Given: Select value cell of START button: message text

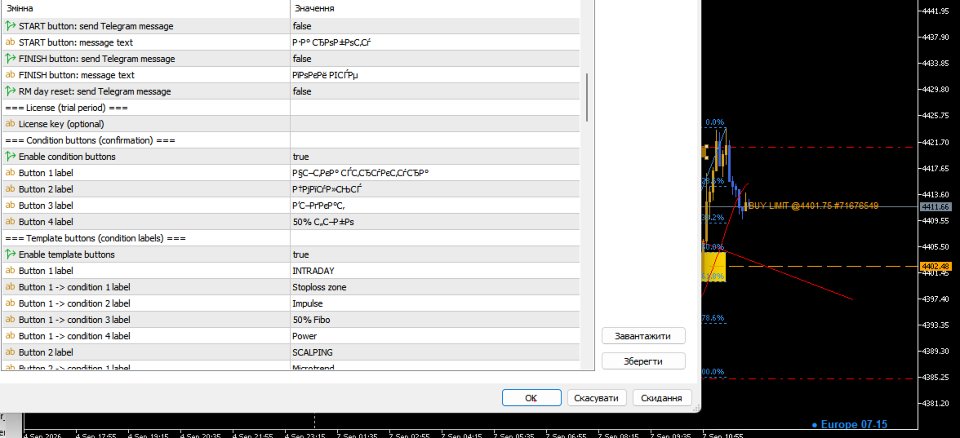Looking at the screenshot, I should tap(435, 42).
